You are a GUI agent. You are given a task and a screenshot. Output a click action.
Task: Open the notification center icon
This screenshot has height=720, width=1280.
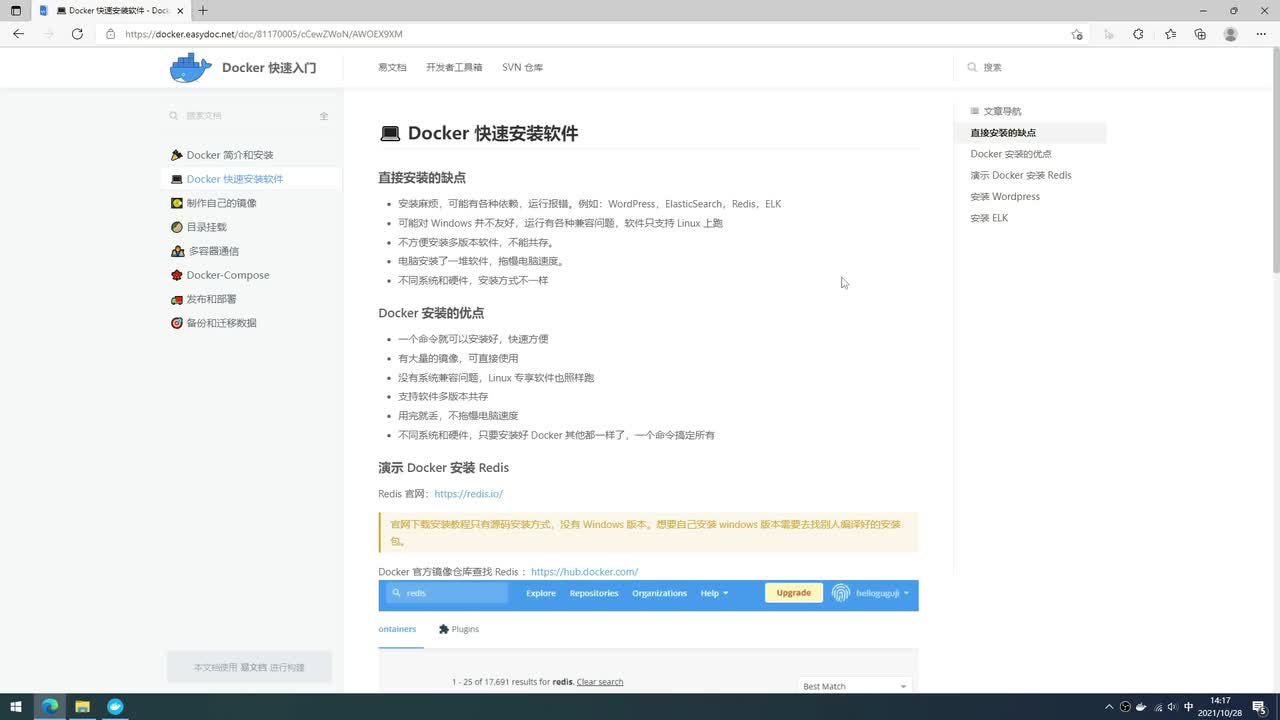pos(1259,707)
